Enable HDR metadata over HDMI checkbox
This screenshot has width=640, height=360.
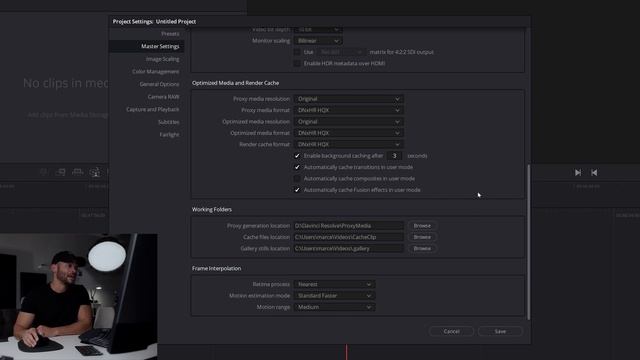(x=297, y=63)
